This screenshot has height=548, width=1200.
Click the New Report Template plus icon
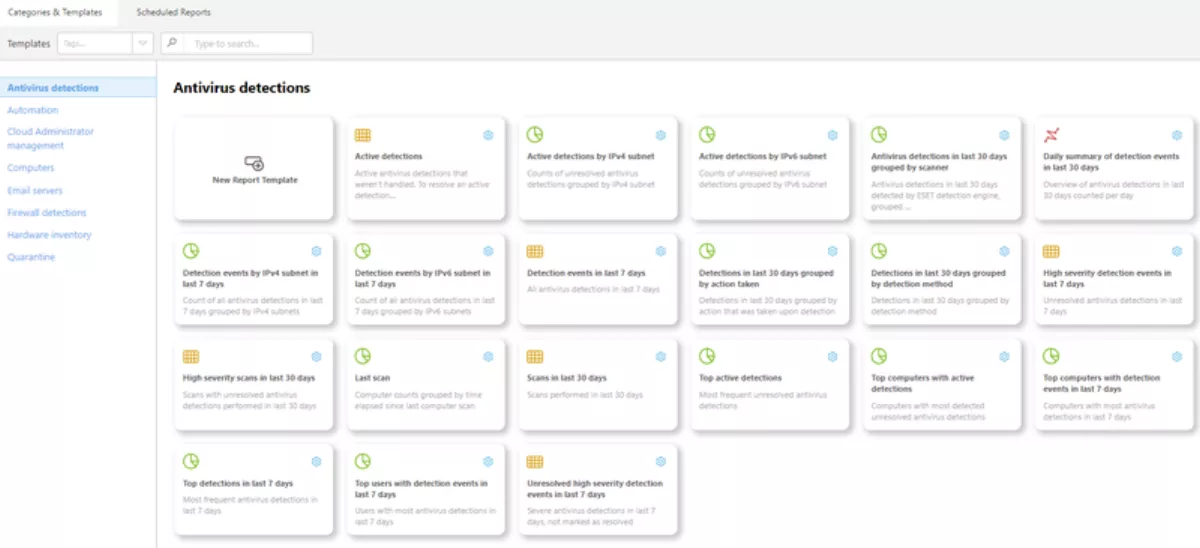coord(254,163)
